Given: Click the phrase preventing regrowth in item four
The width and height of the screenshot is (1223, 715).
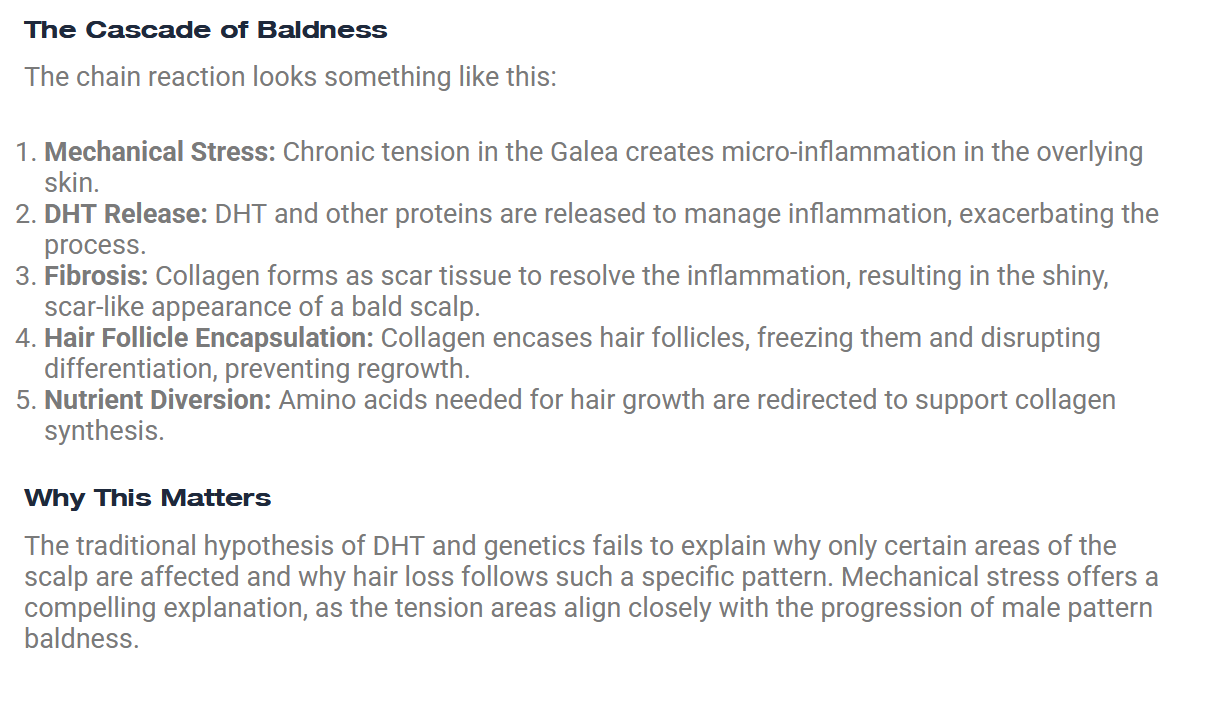Looking at the screenshot, I should (x=347, y=369).
